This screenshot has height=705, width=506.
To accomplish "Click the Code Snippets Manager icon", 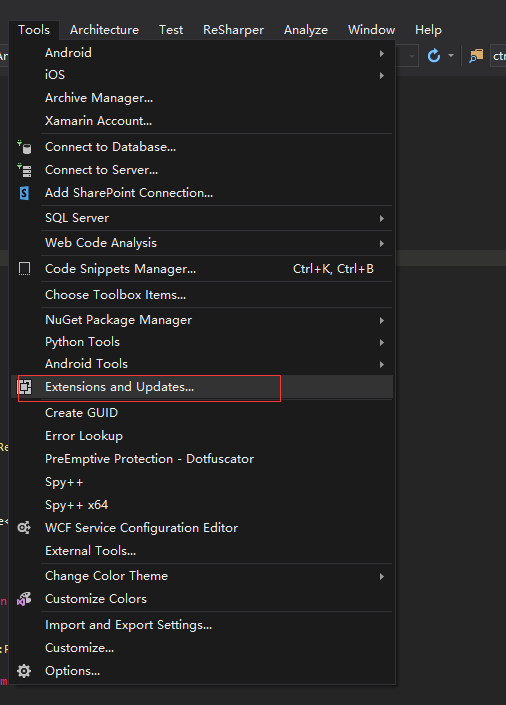I will 24,269.
